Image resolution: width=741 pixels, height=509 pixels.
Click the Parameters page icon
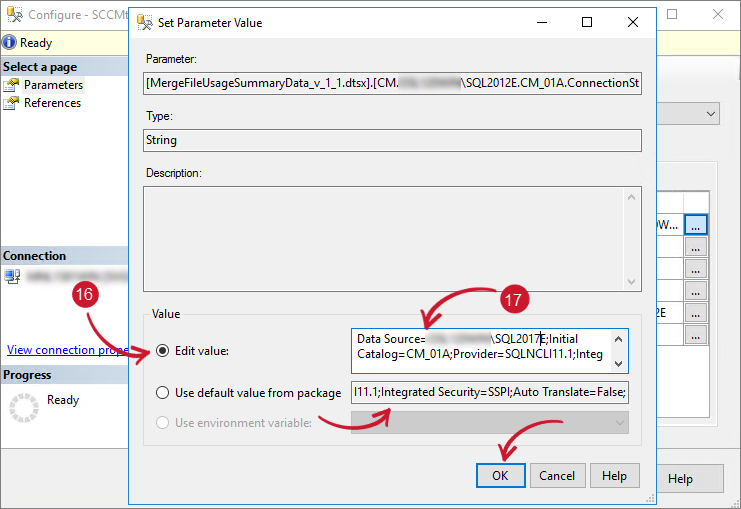[11, 85]
